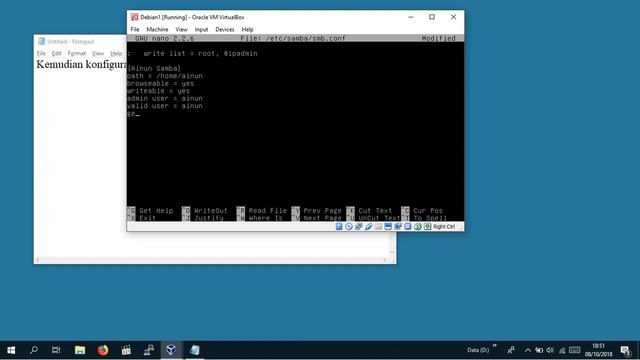The height and width of the screenshot is (360, 640).
Task: Open the People icon in taskbar
Action: click(x=511, y=350)
